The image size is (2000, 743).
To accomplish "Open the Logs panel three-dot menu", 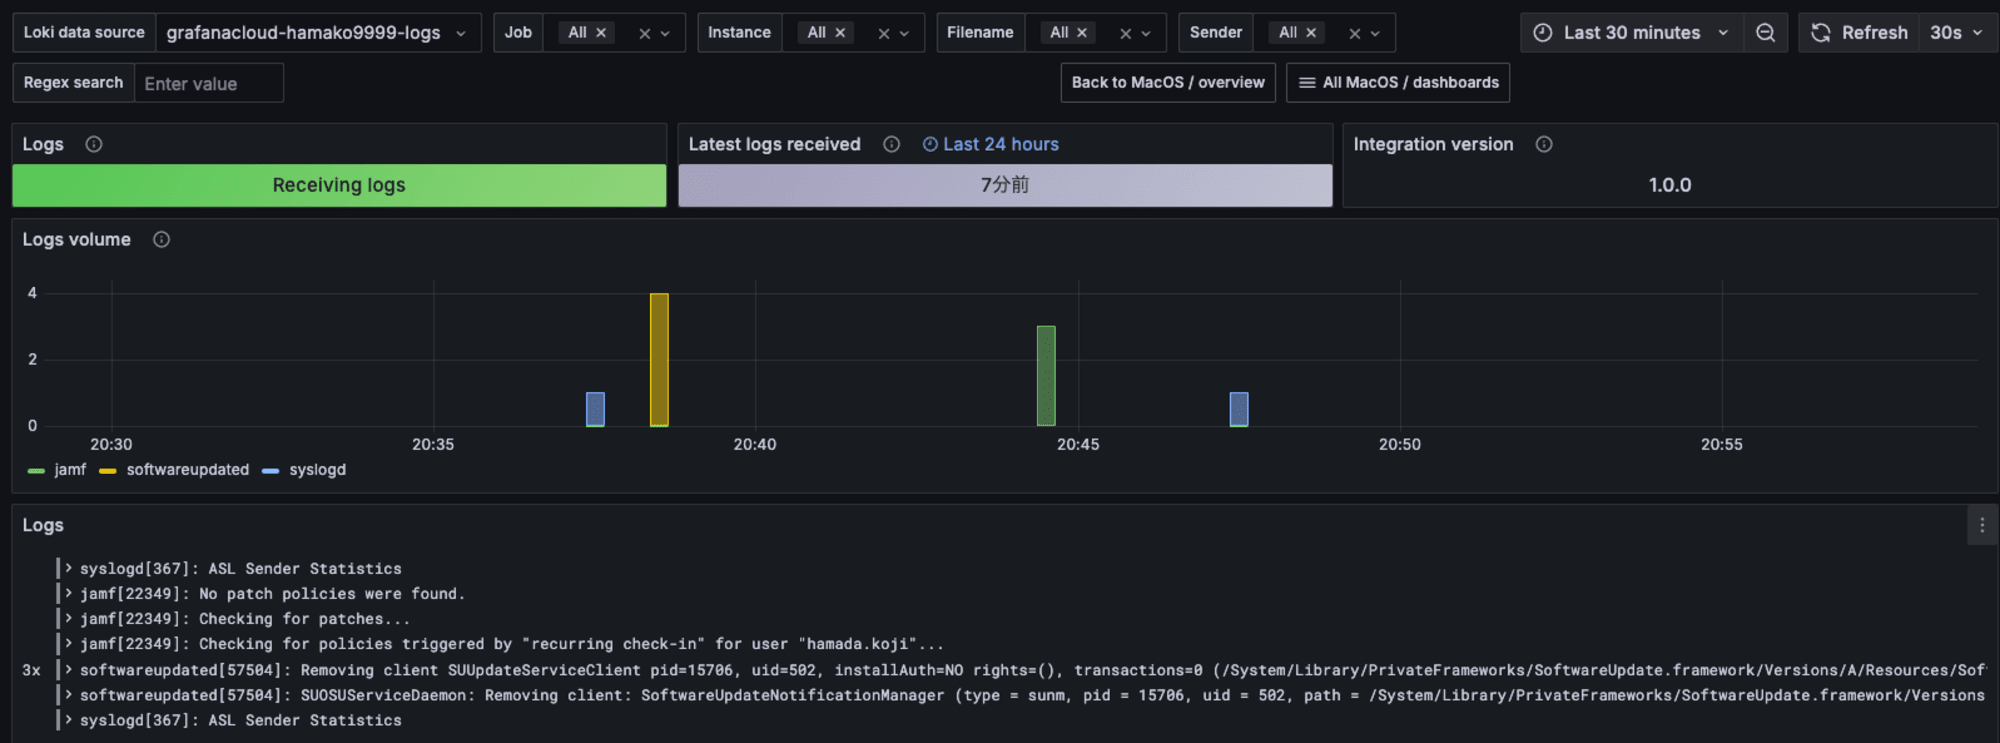I will (x=1982, y=525).
